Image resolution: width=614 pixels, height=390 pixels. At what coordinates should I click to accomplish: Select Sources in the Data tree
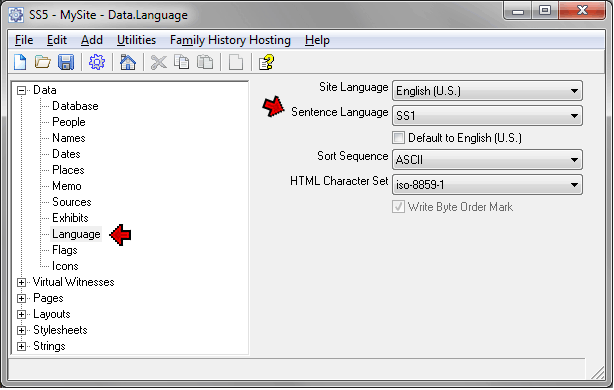[x=72, y=202]
